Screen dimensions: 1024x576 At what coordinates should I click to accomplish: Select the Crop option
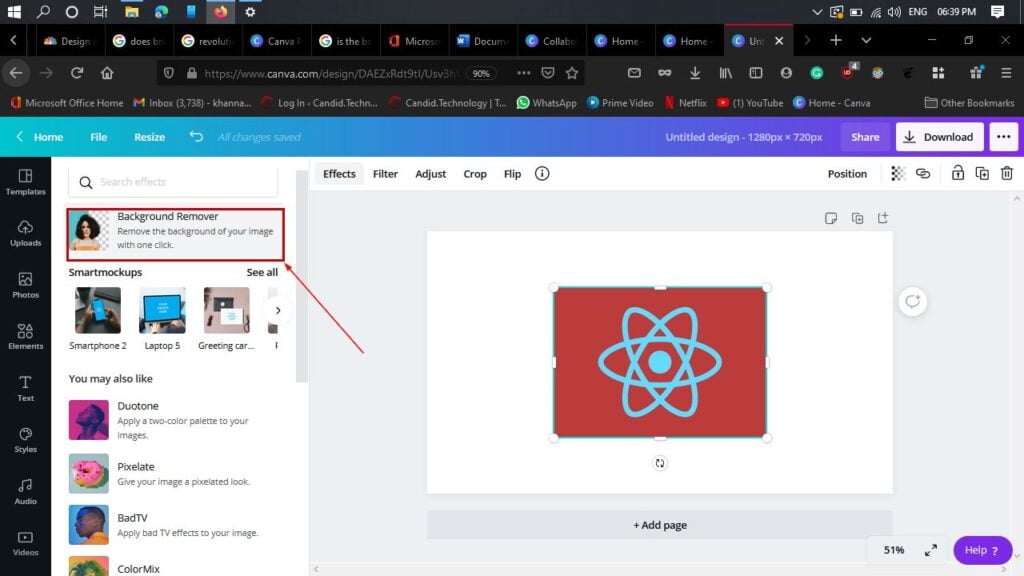pos(475,174)
